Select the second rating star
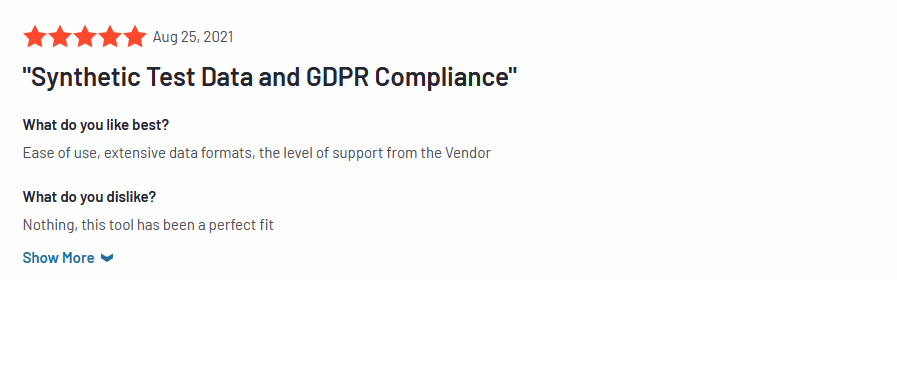This screenshot has height=387, width=897. [60, 37]
